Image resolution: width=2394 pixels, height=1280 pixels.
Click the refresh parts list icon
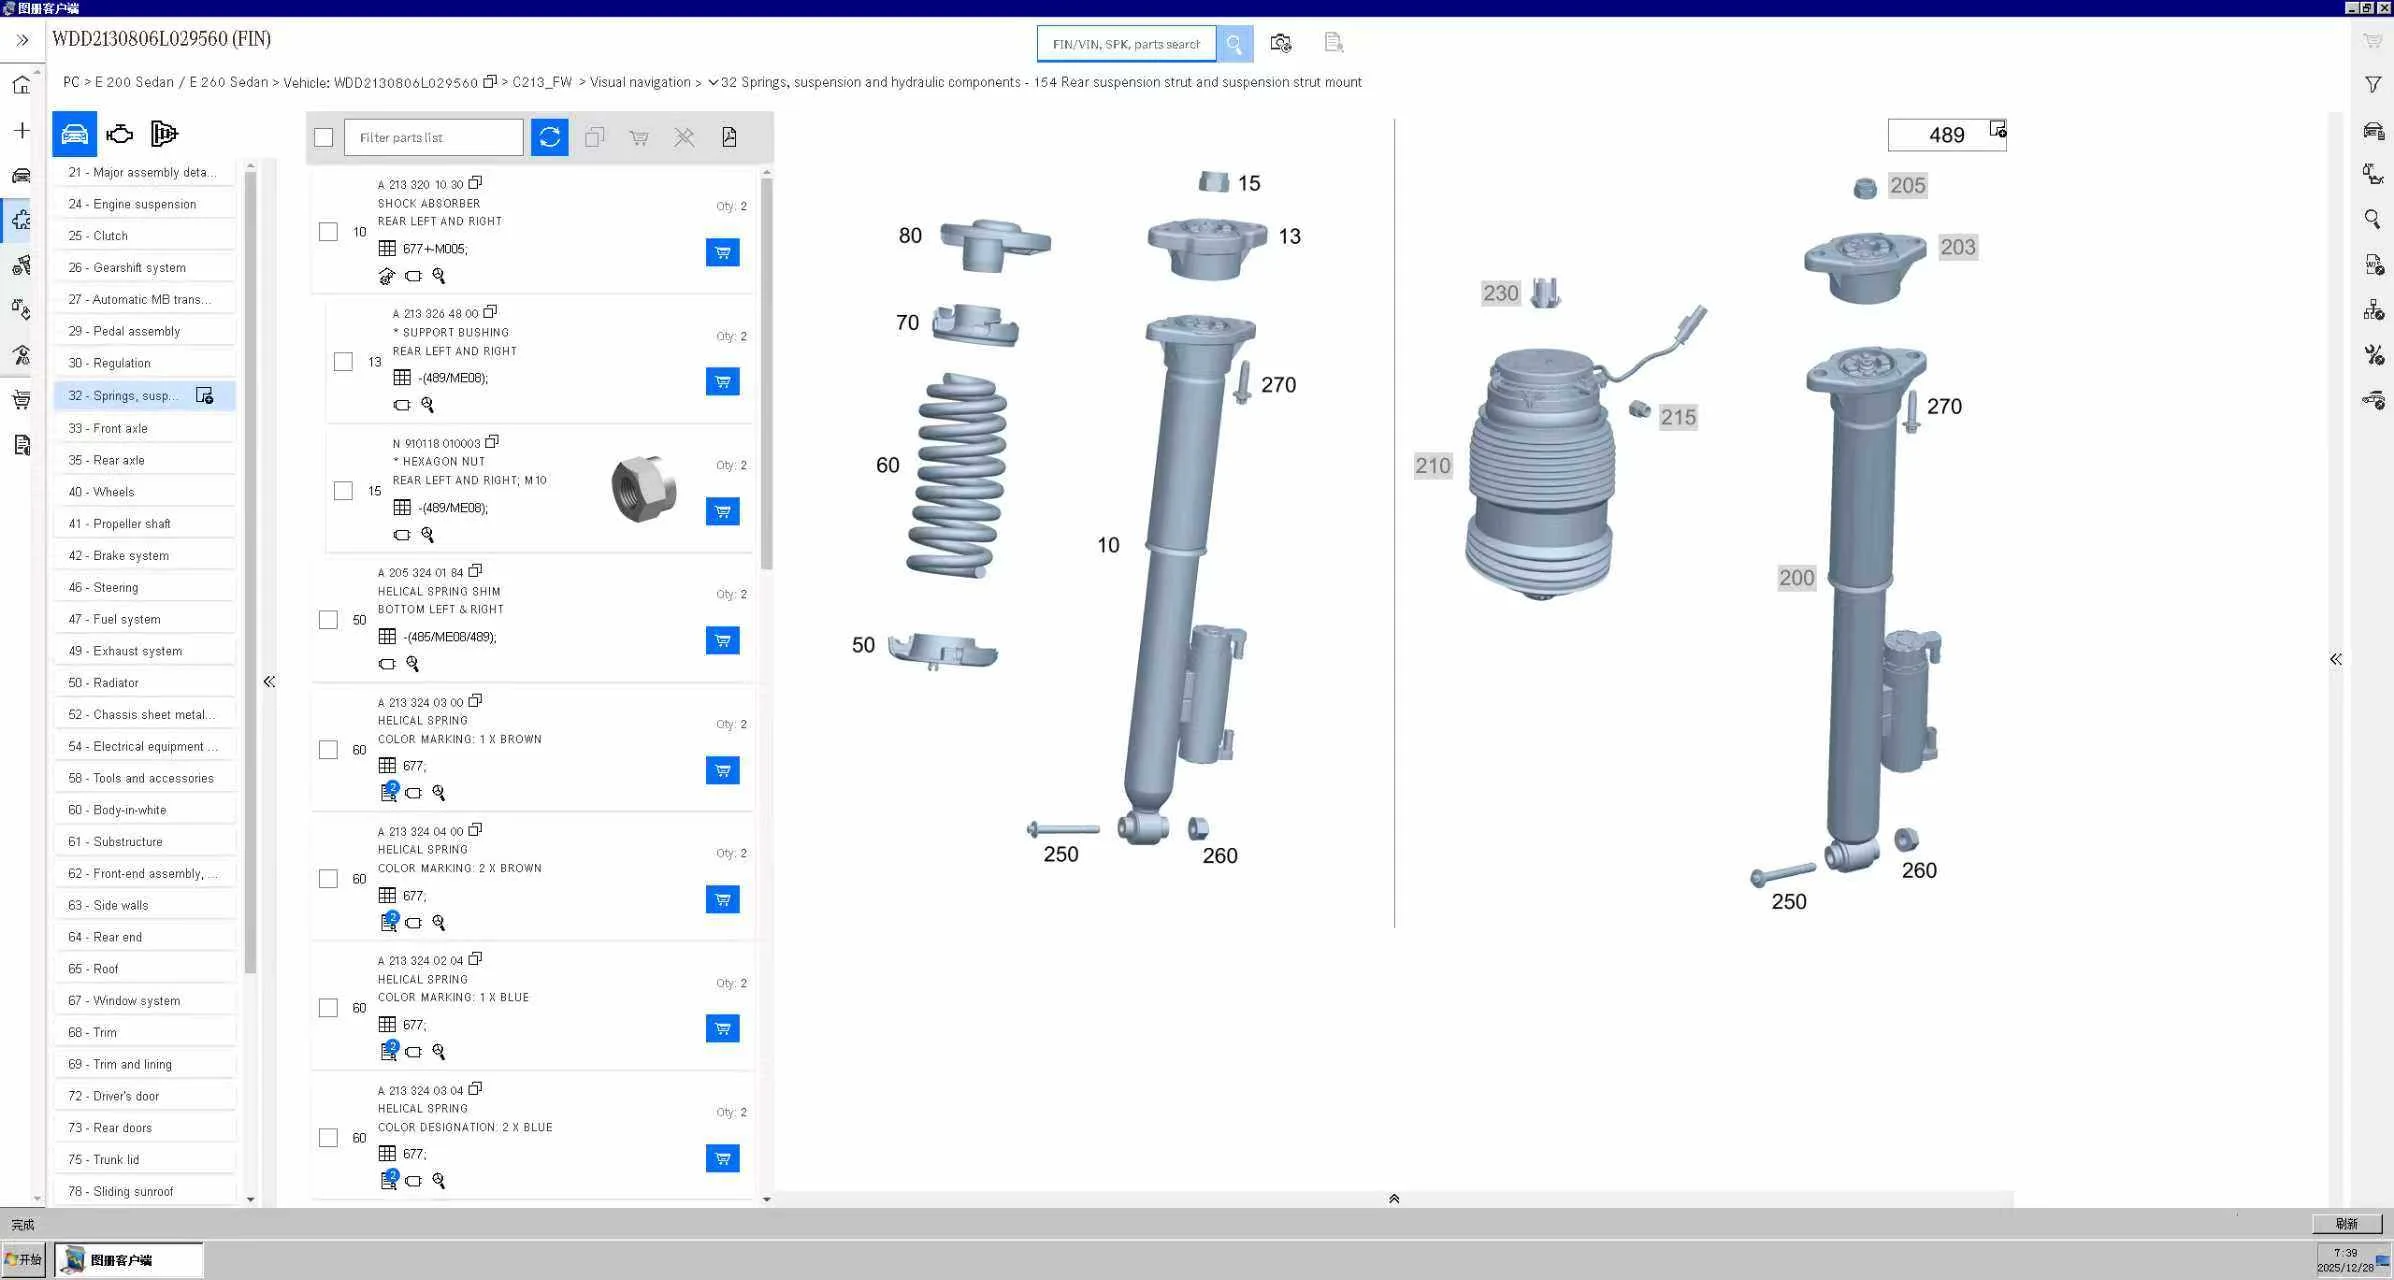[x=549, y=137]
